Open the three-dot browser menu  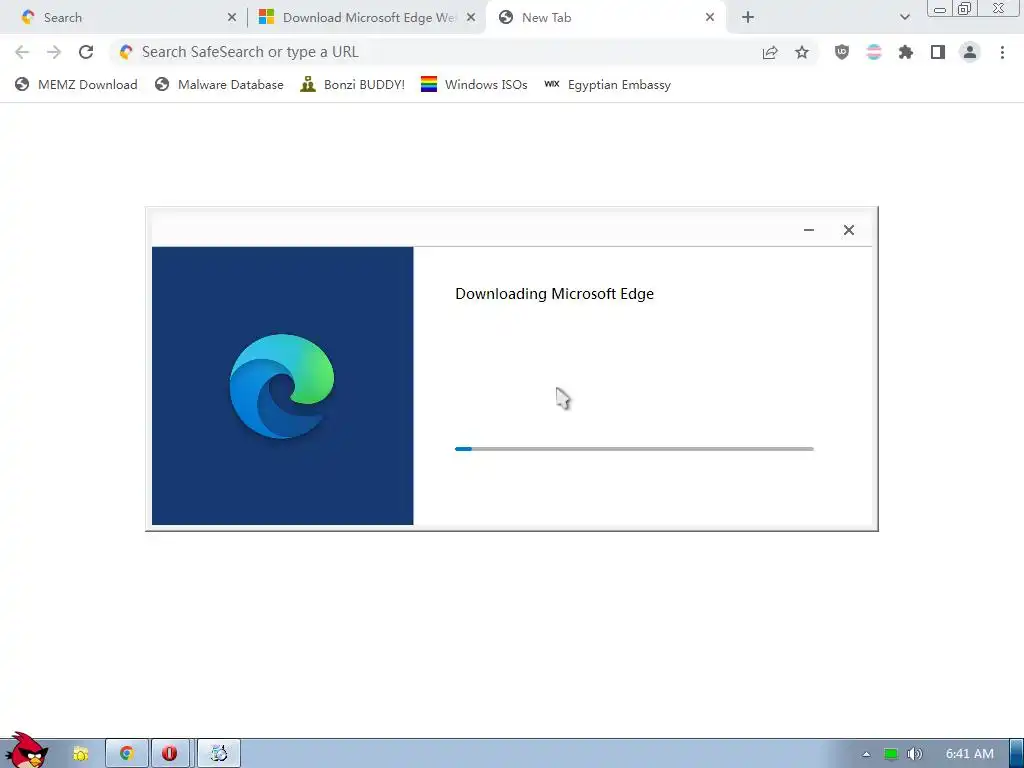(1002, 52)
